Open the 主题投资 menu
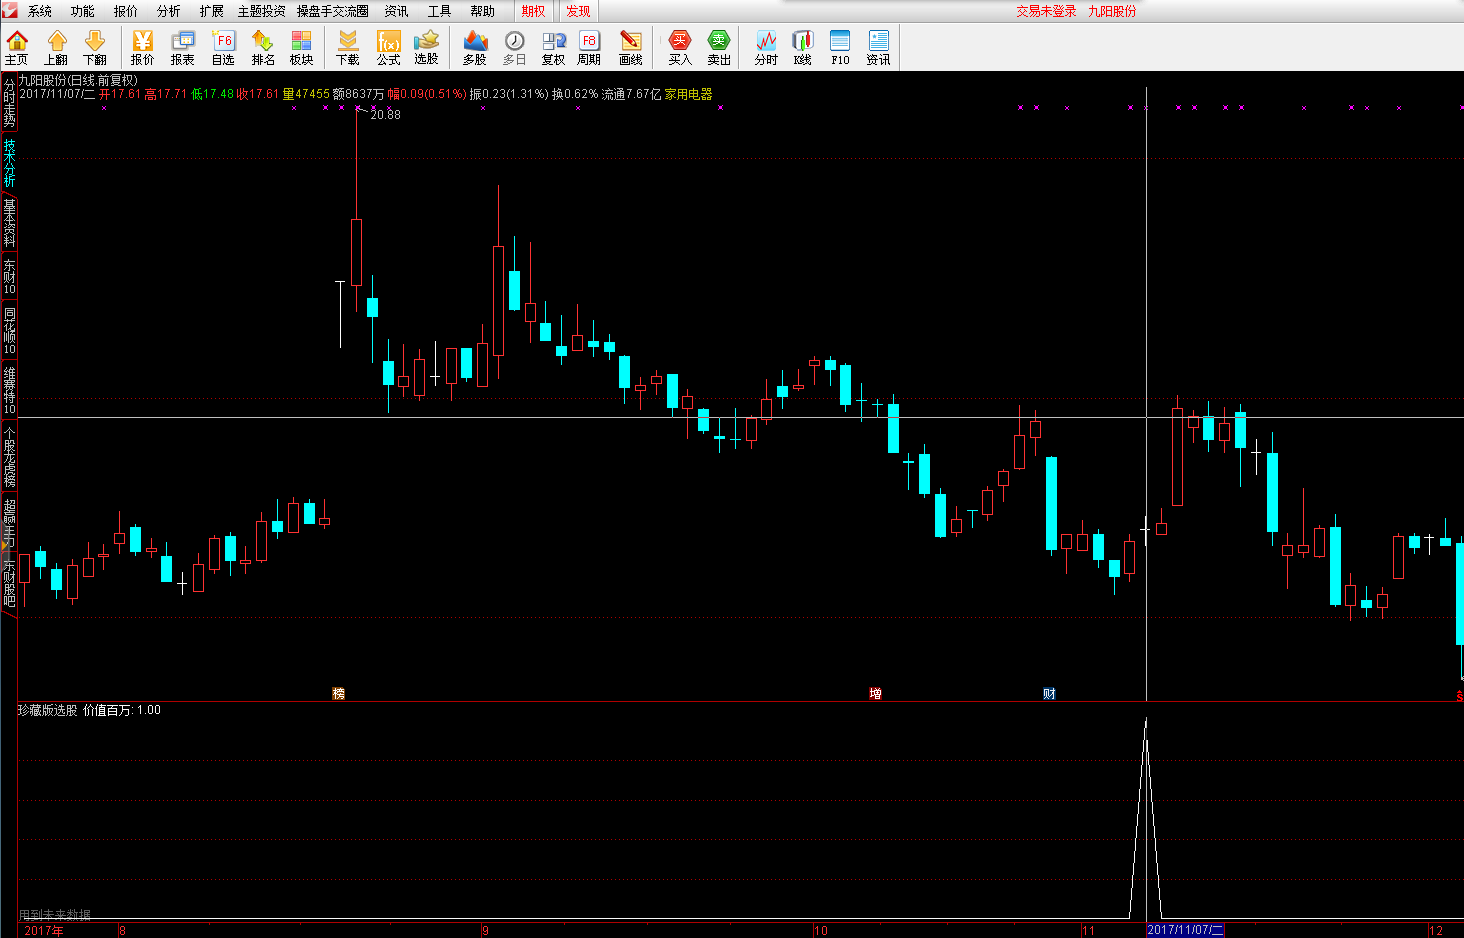The image size is (1464, 938). pyautogui.click(x=261, y=11)
